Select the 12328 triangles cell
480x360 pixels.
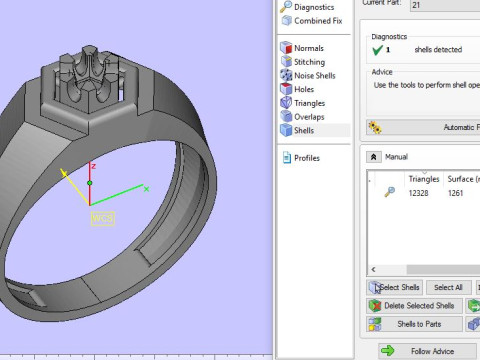(x=419, y=193)
